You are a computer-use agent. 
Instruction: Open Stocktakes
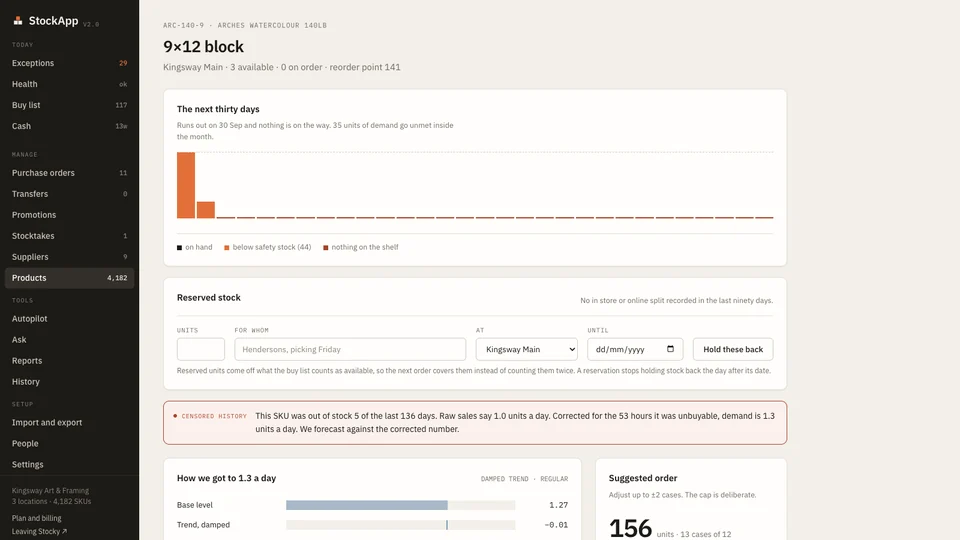69,236
